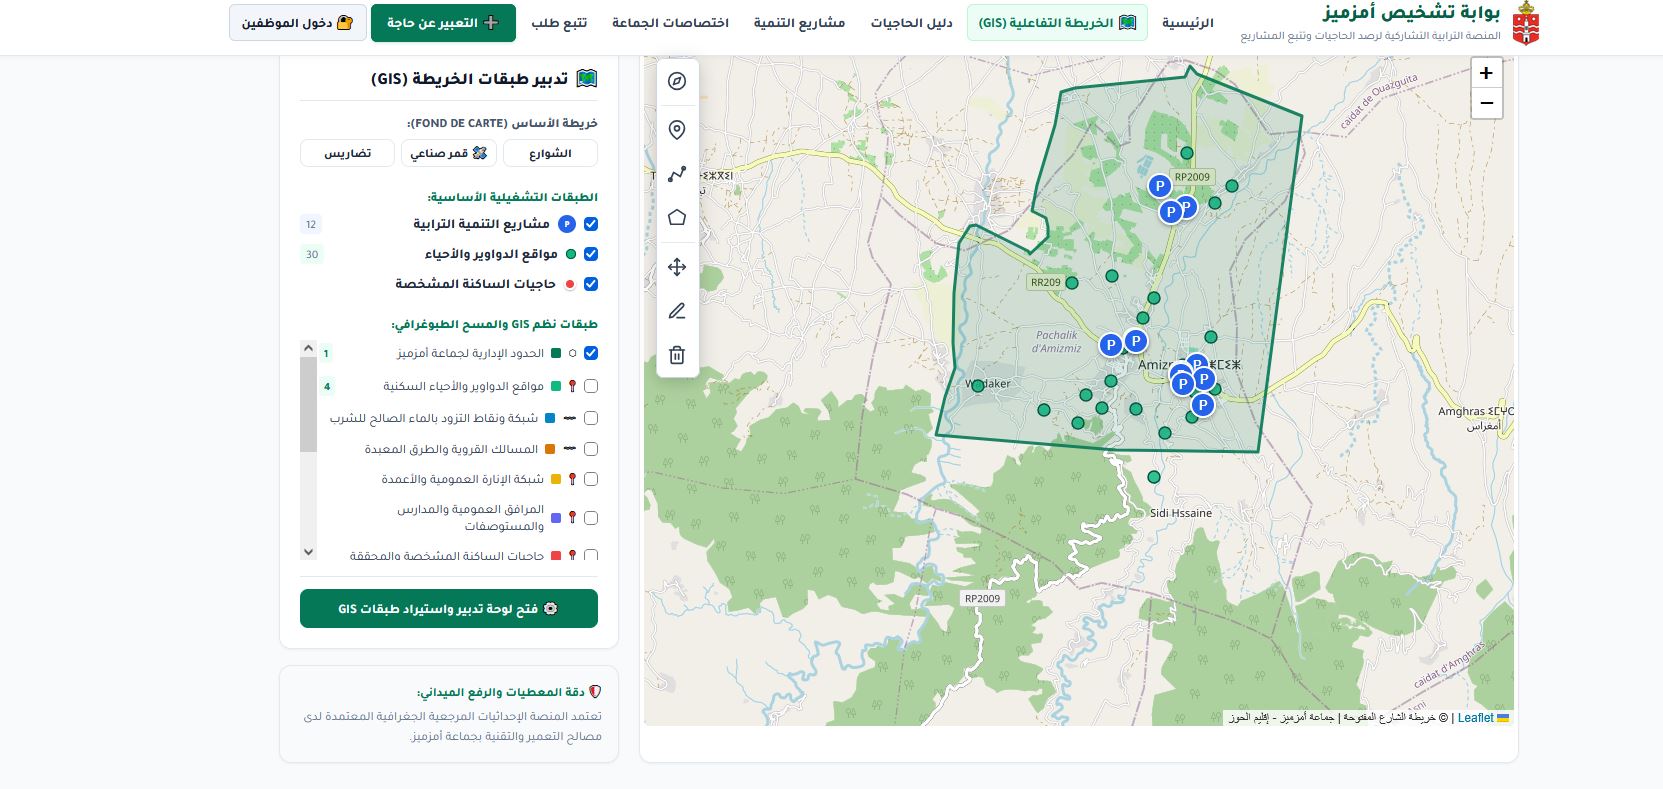This screenshot has height=789, width=1663.
Task: Open مشاريع التنمية menu item
Action: [x=799, y=23]
